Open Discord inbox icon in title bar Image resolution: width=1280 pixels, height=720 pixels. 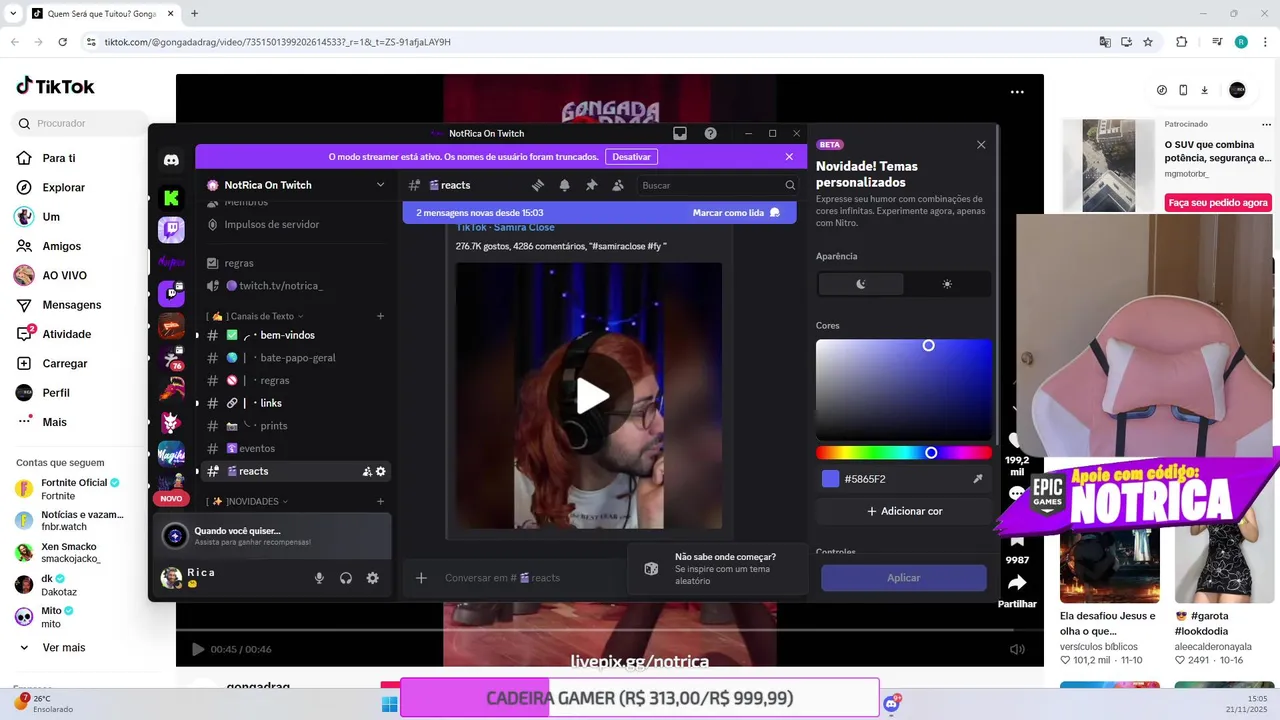(680, 133)
